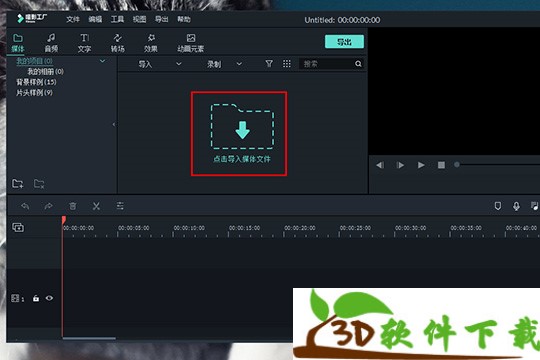
Task: Open the 音频 audio library tab
Action: tap(51, 43)
